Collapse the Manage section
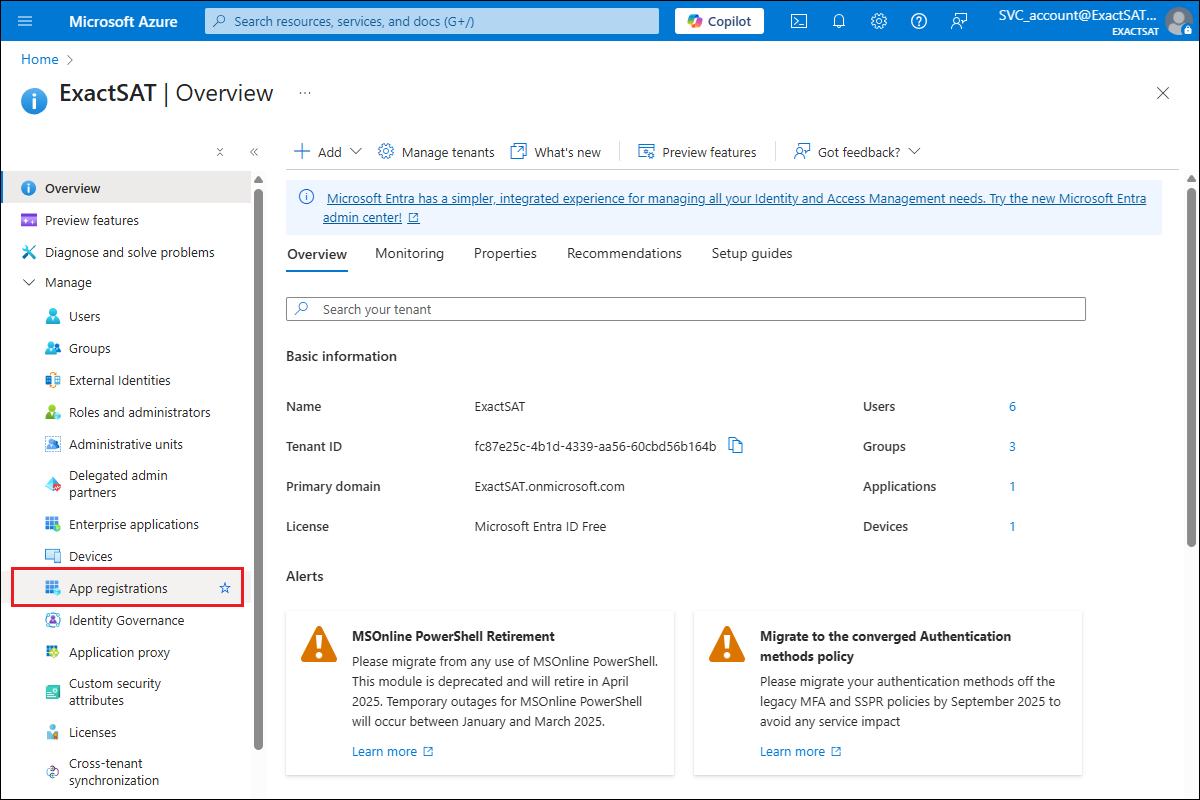This screenshot has width=1200, height=800. tap(28, 283)
